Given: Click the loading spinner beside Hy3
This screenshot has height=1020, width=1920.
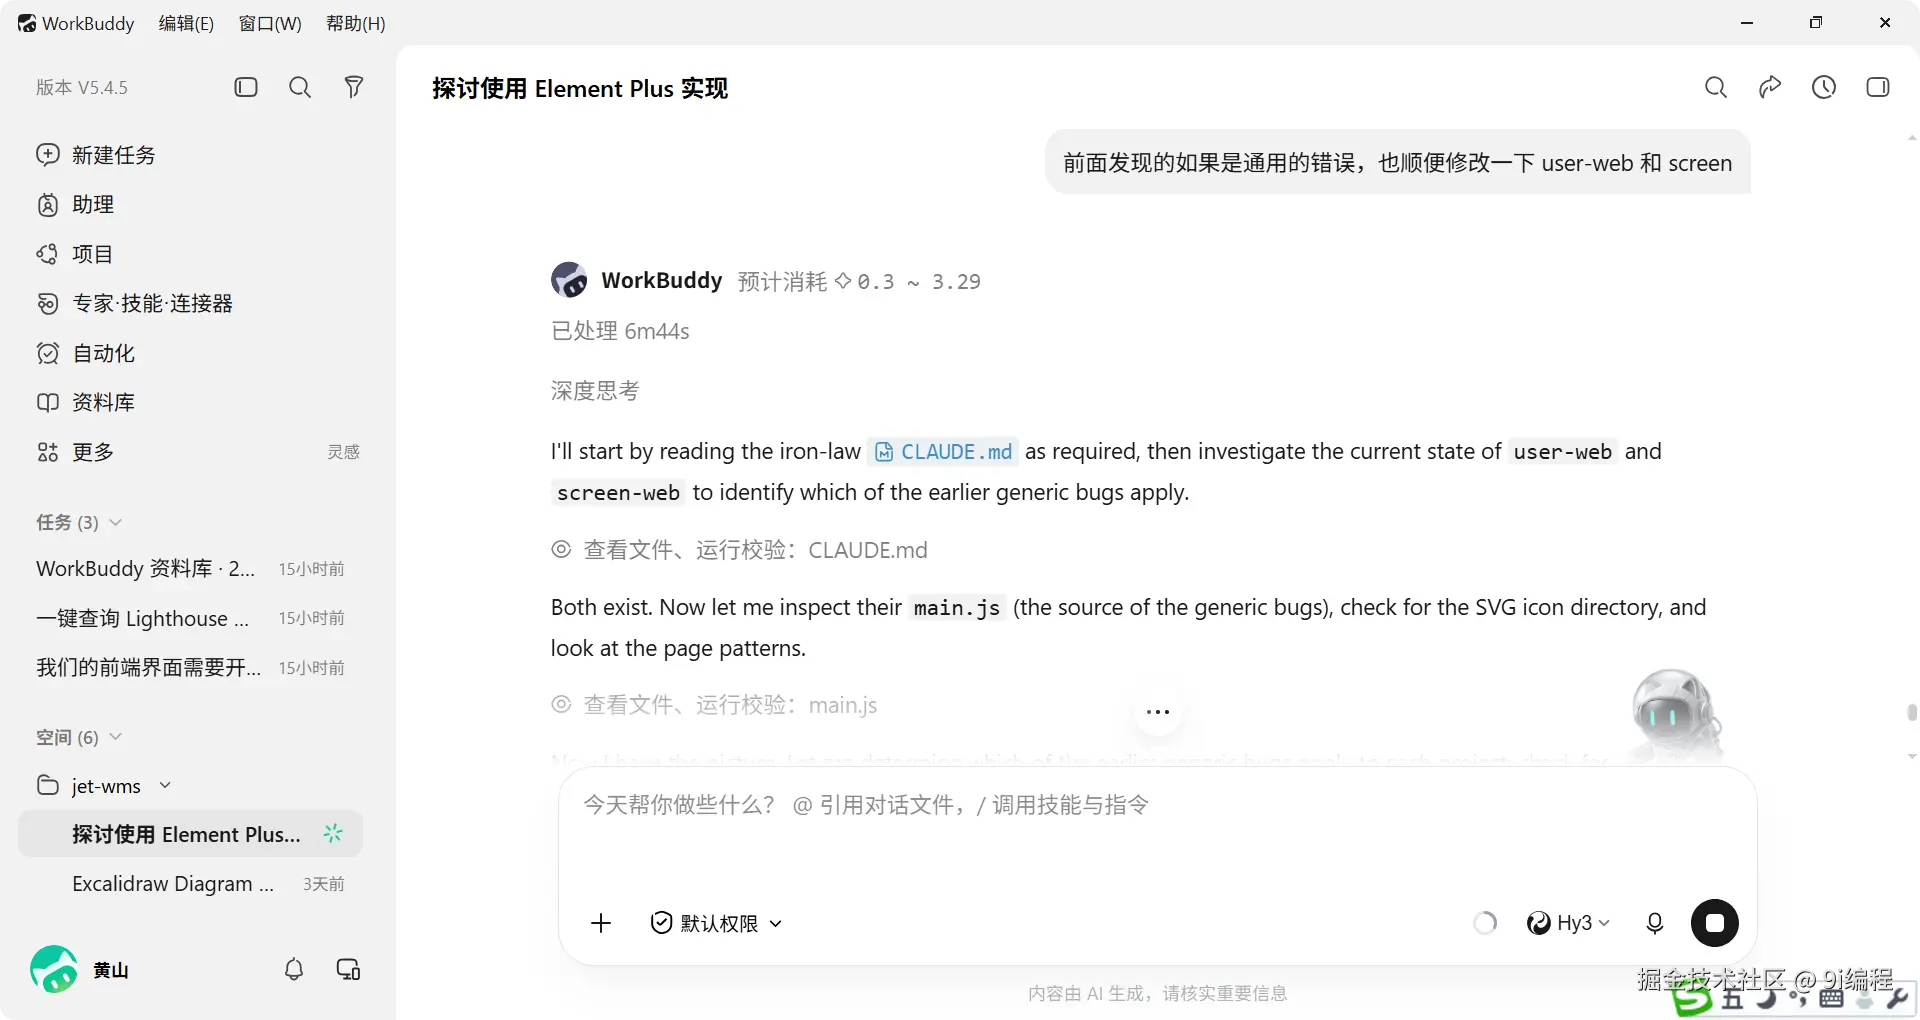Looking at the screenshot, I should click(x=1486, y=923).
